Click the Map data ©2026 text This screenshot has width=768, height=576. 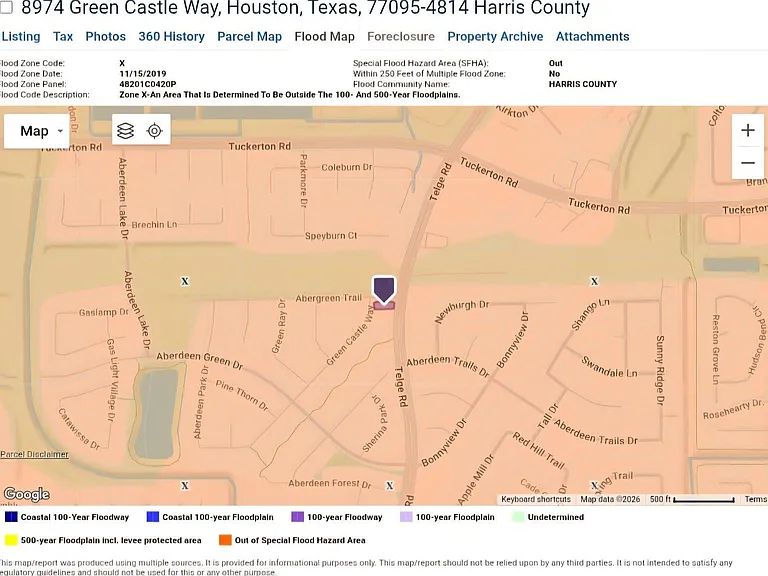[610, 499]
